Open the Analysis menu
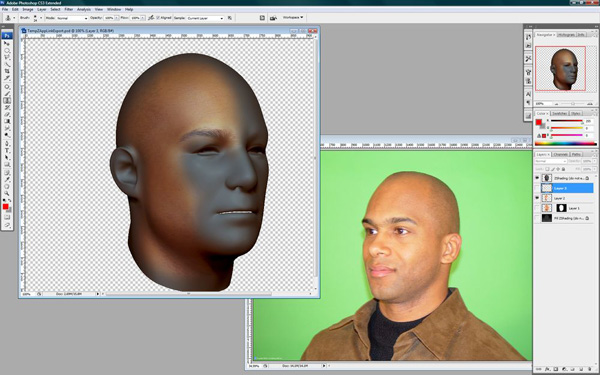This screenshot has height=375, width=600. (x=84, y=9)
